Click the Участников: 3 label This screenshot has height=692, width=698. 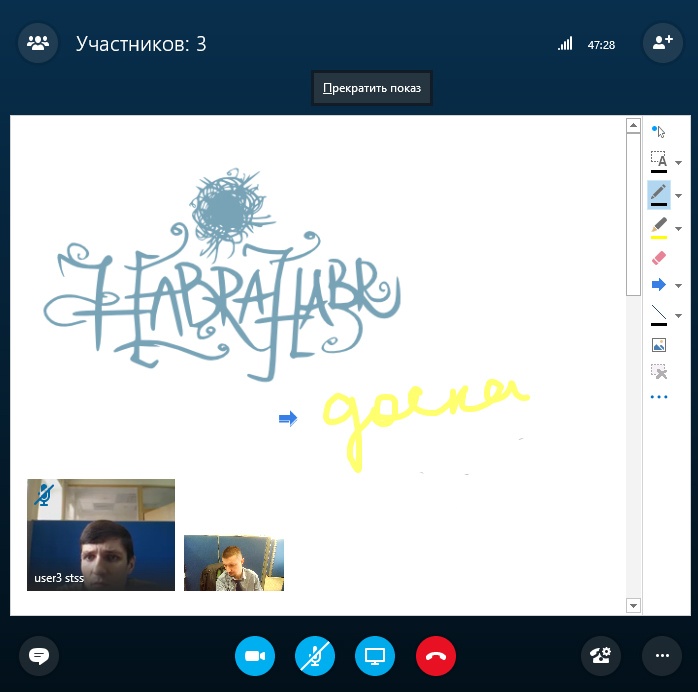141,44
